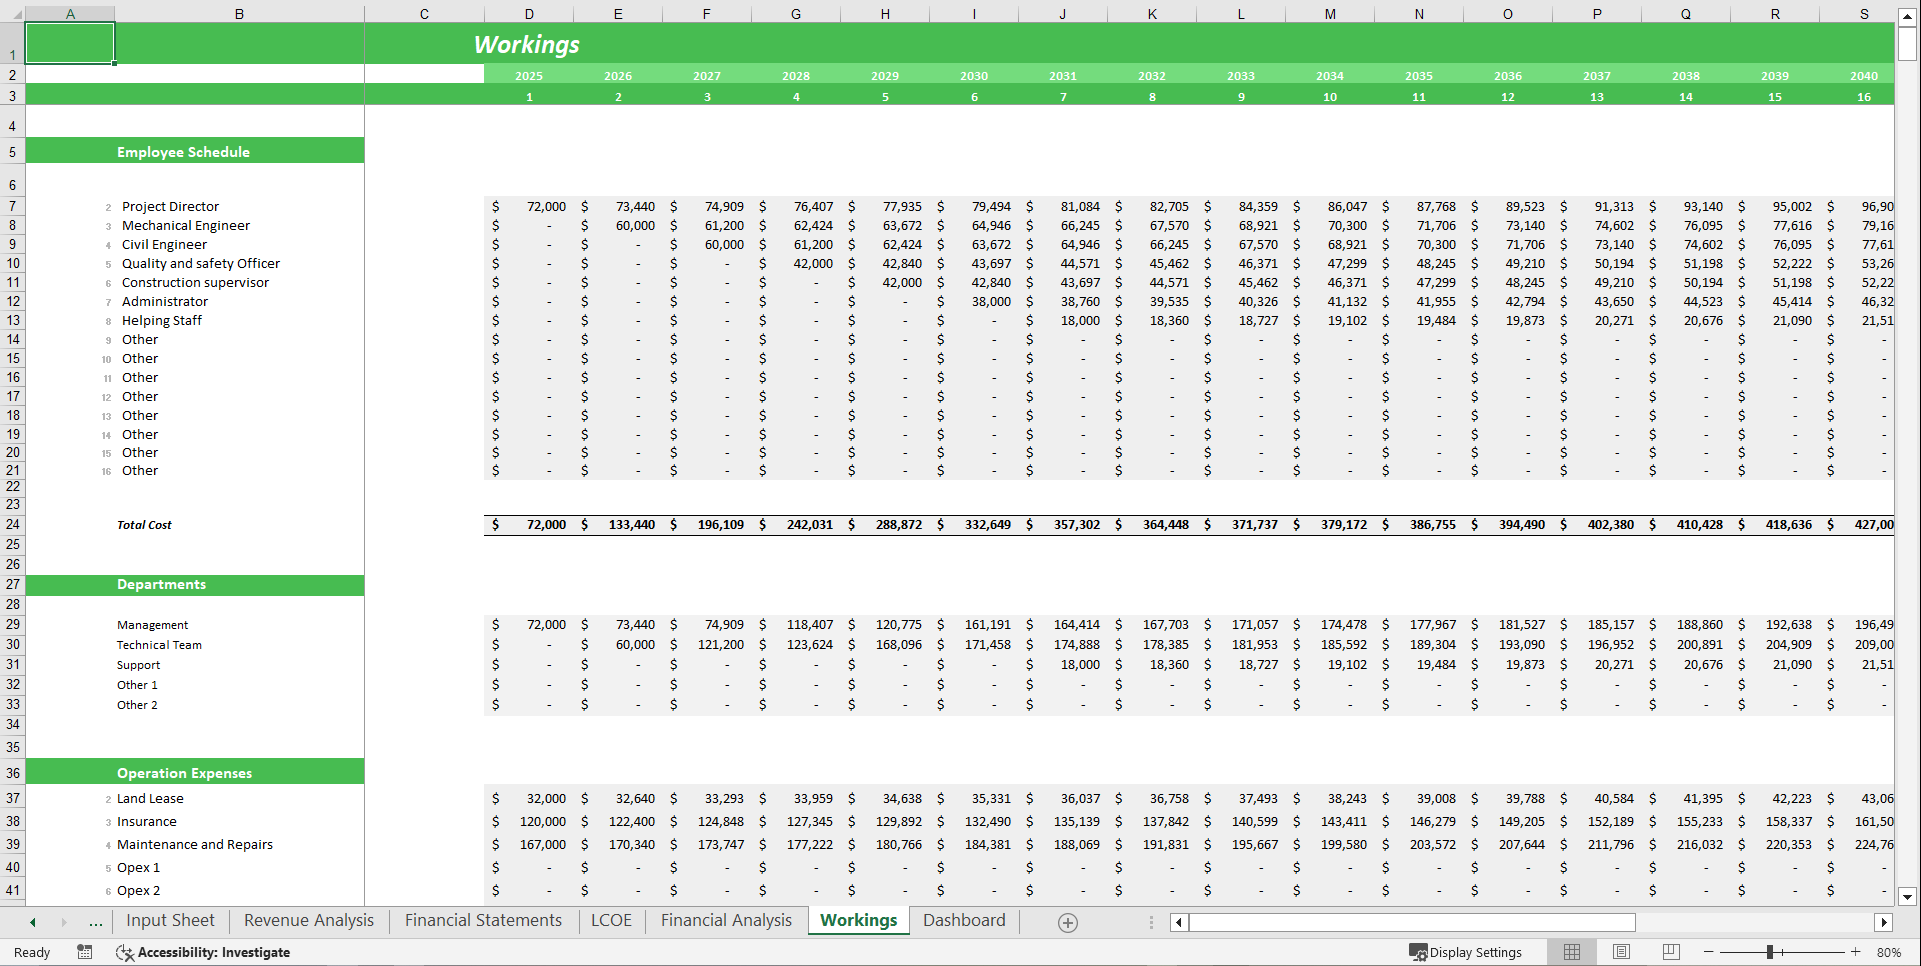Image resolution: width=1921 pixels, height=966 pixels.
Task: Switch to Page Layout view in status bar
Action: tap(1621, 952)
